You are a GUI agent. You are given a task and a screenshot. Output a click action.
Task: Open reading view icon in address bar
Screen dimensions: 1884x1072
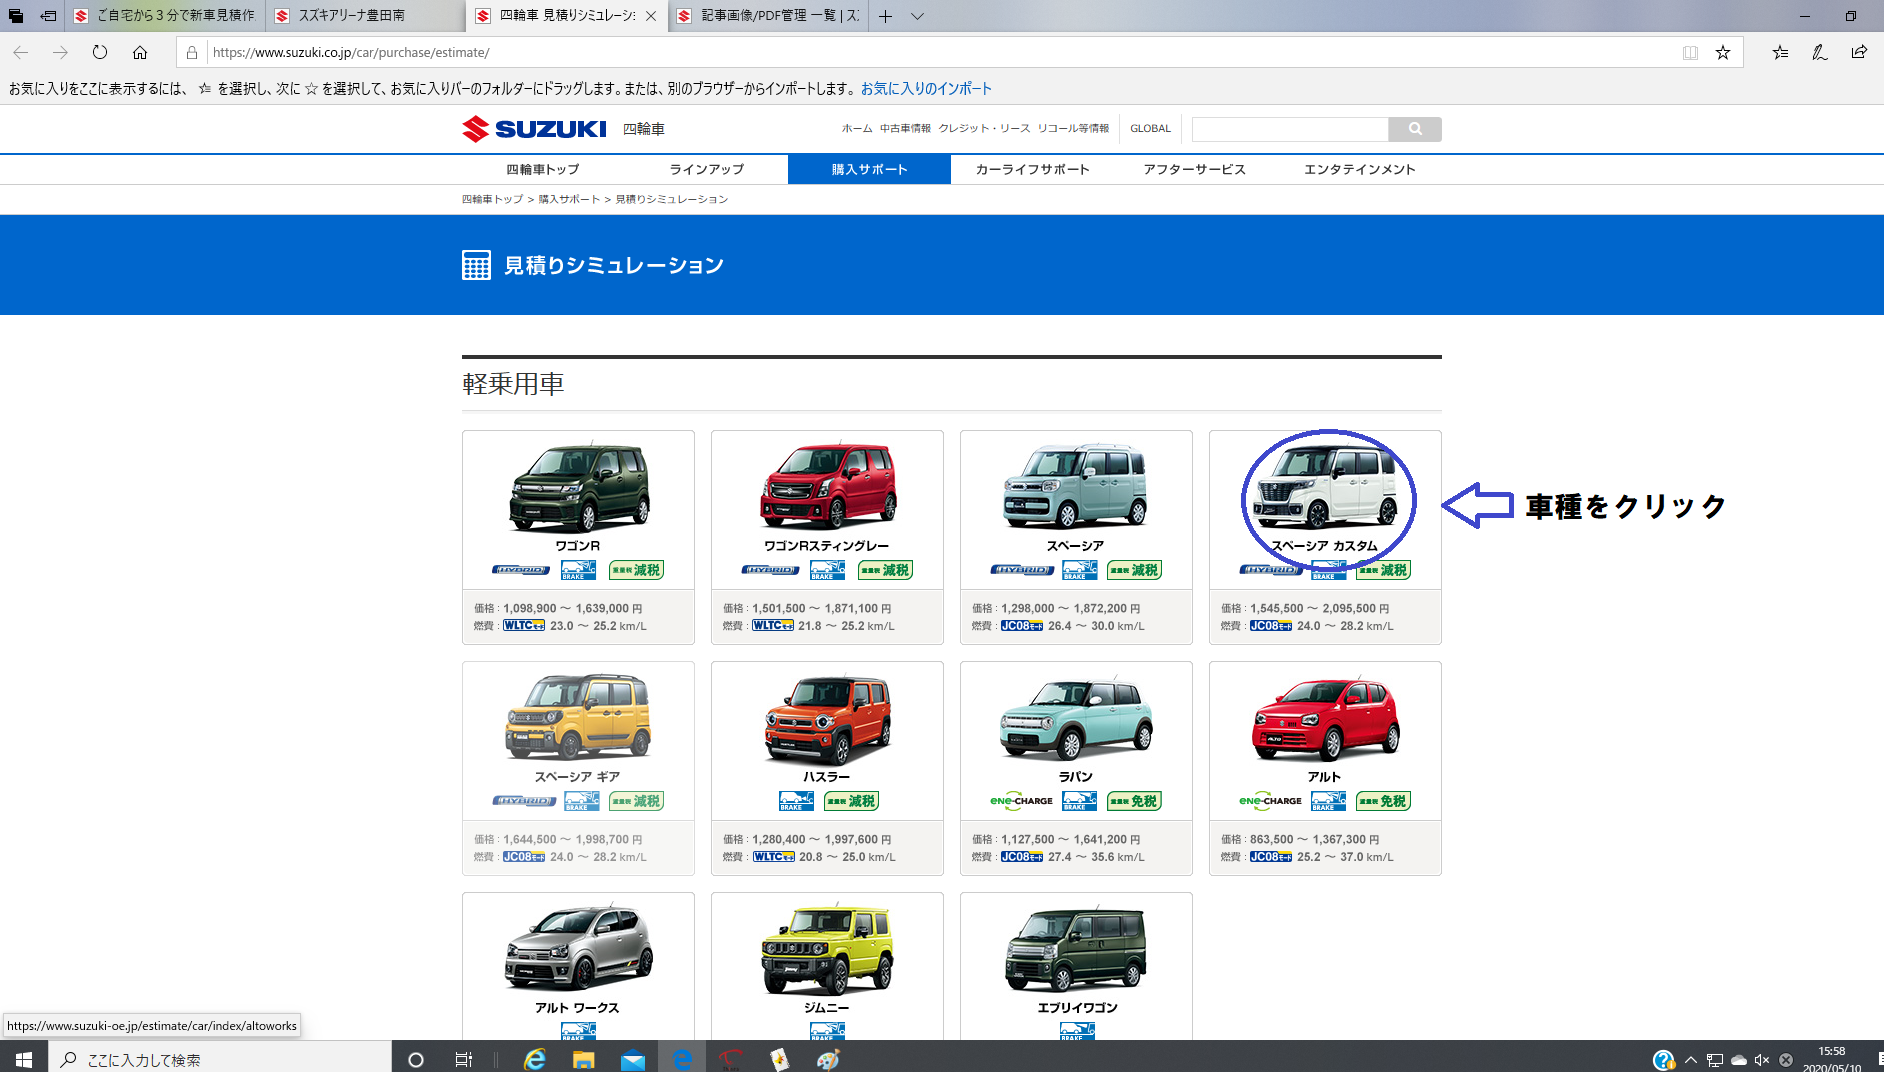1690,52
